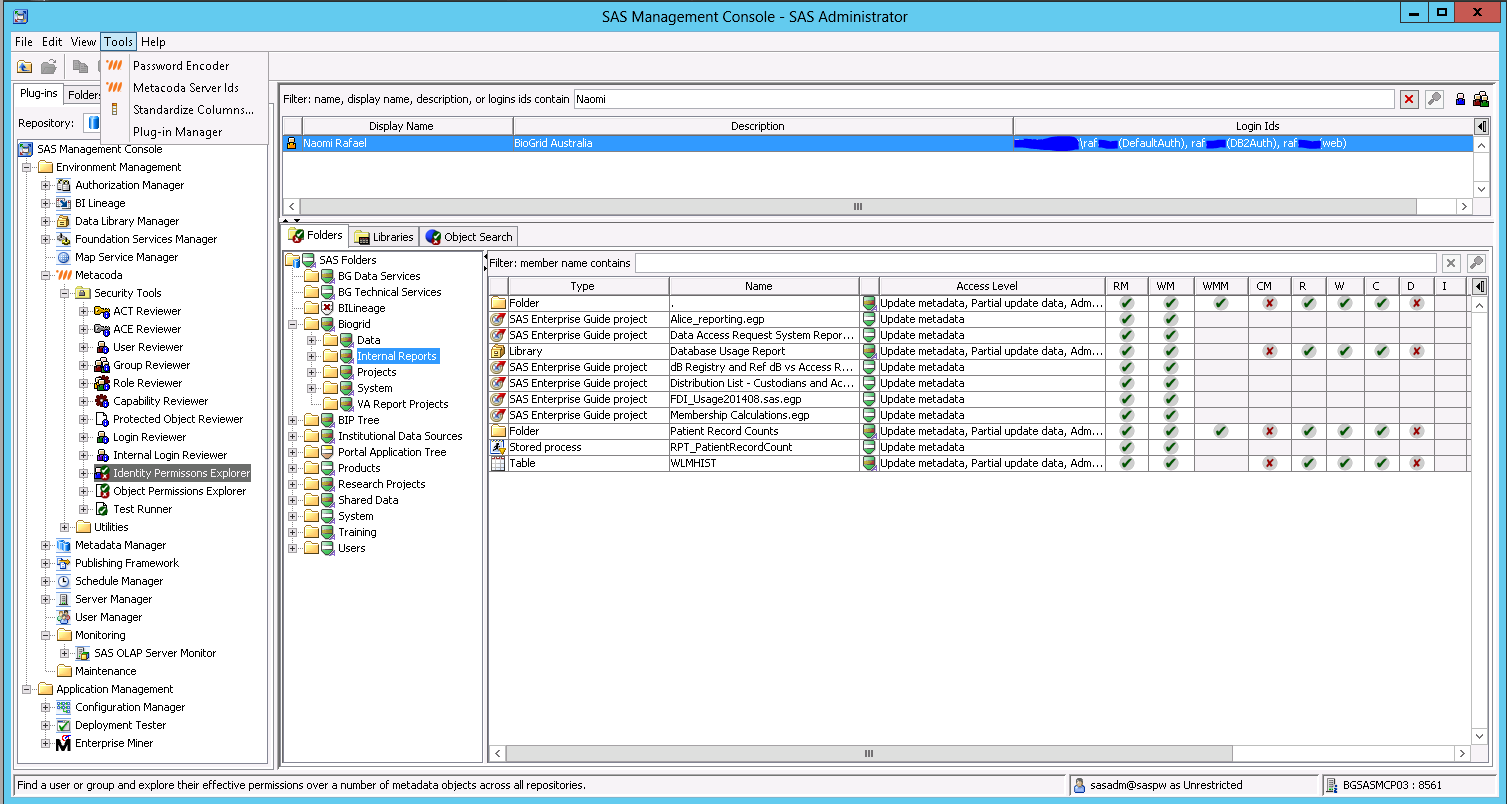Open the File menu
This screenshot has height=804, width=1507.
[x=24, y=42]
